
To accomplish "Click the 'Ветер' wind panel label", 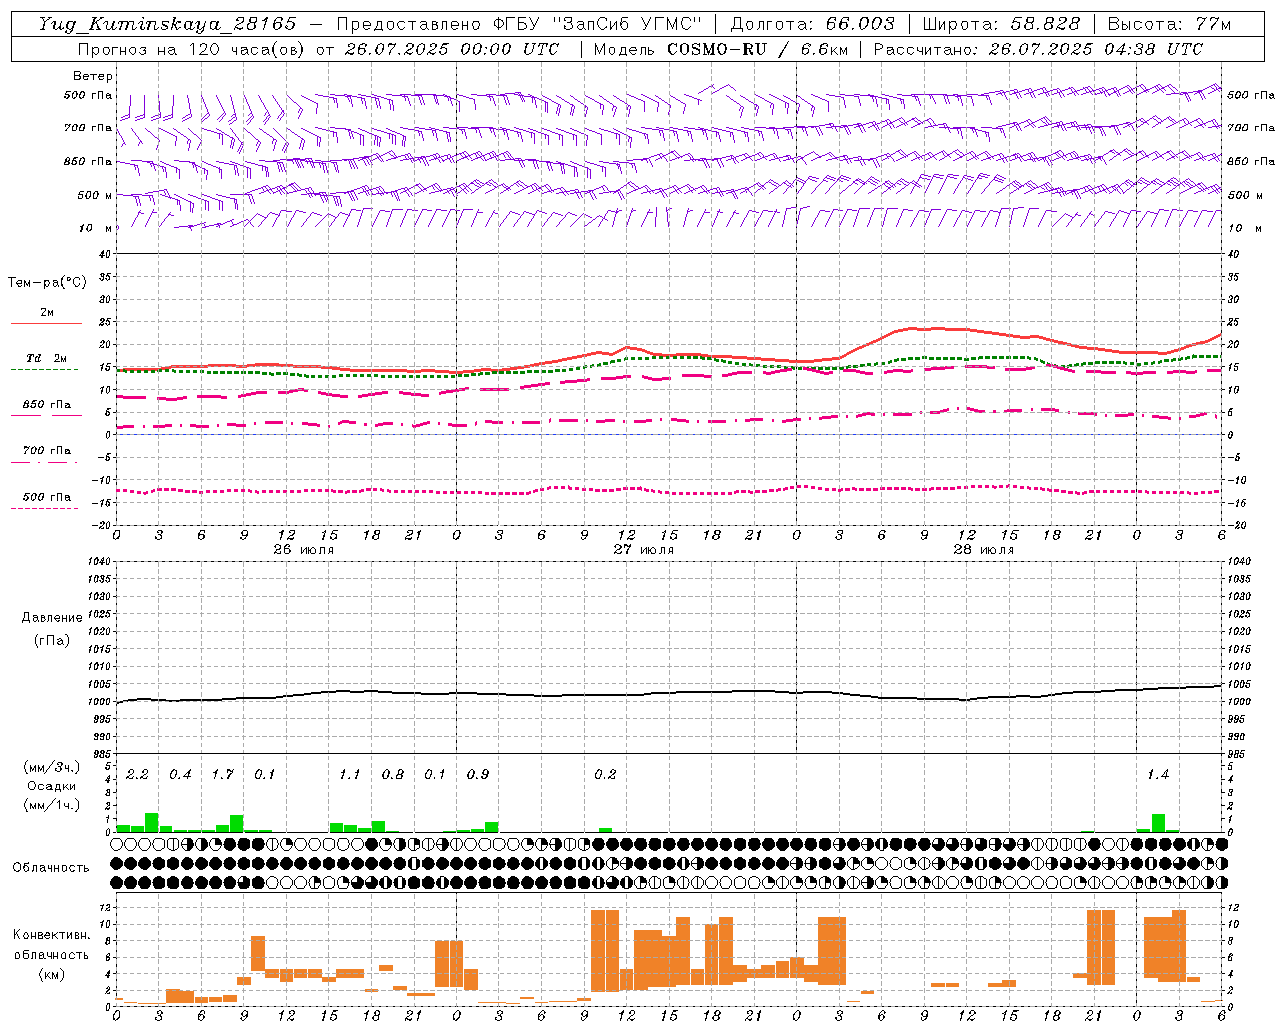I will tap(93, 76).
